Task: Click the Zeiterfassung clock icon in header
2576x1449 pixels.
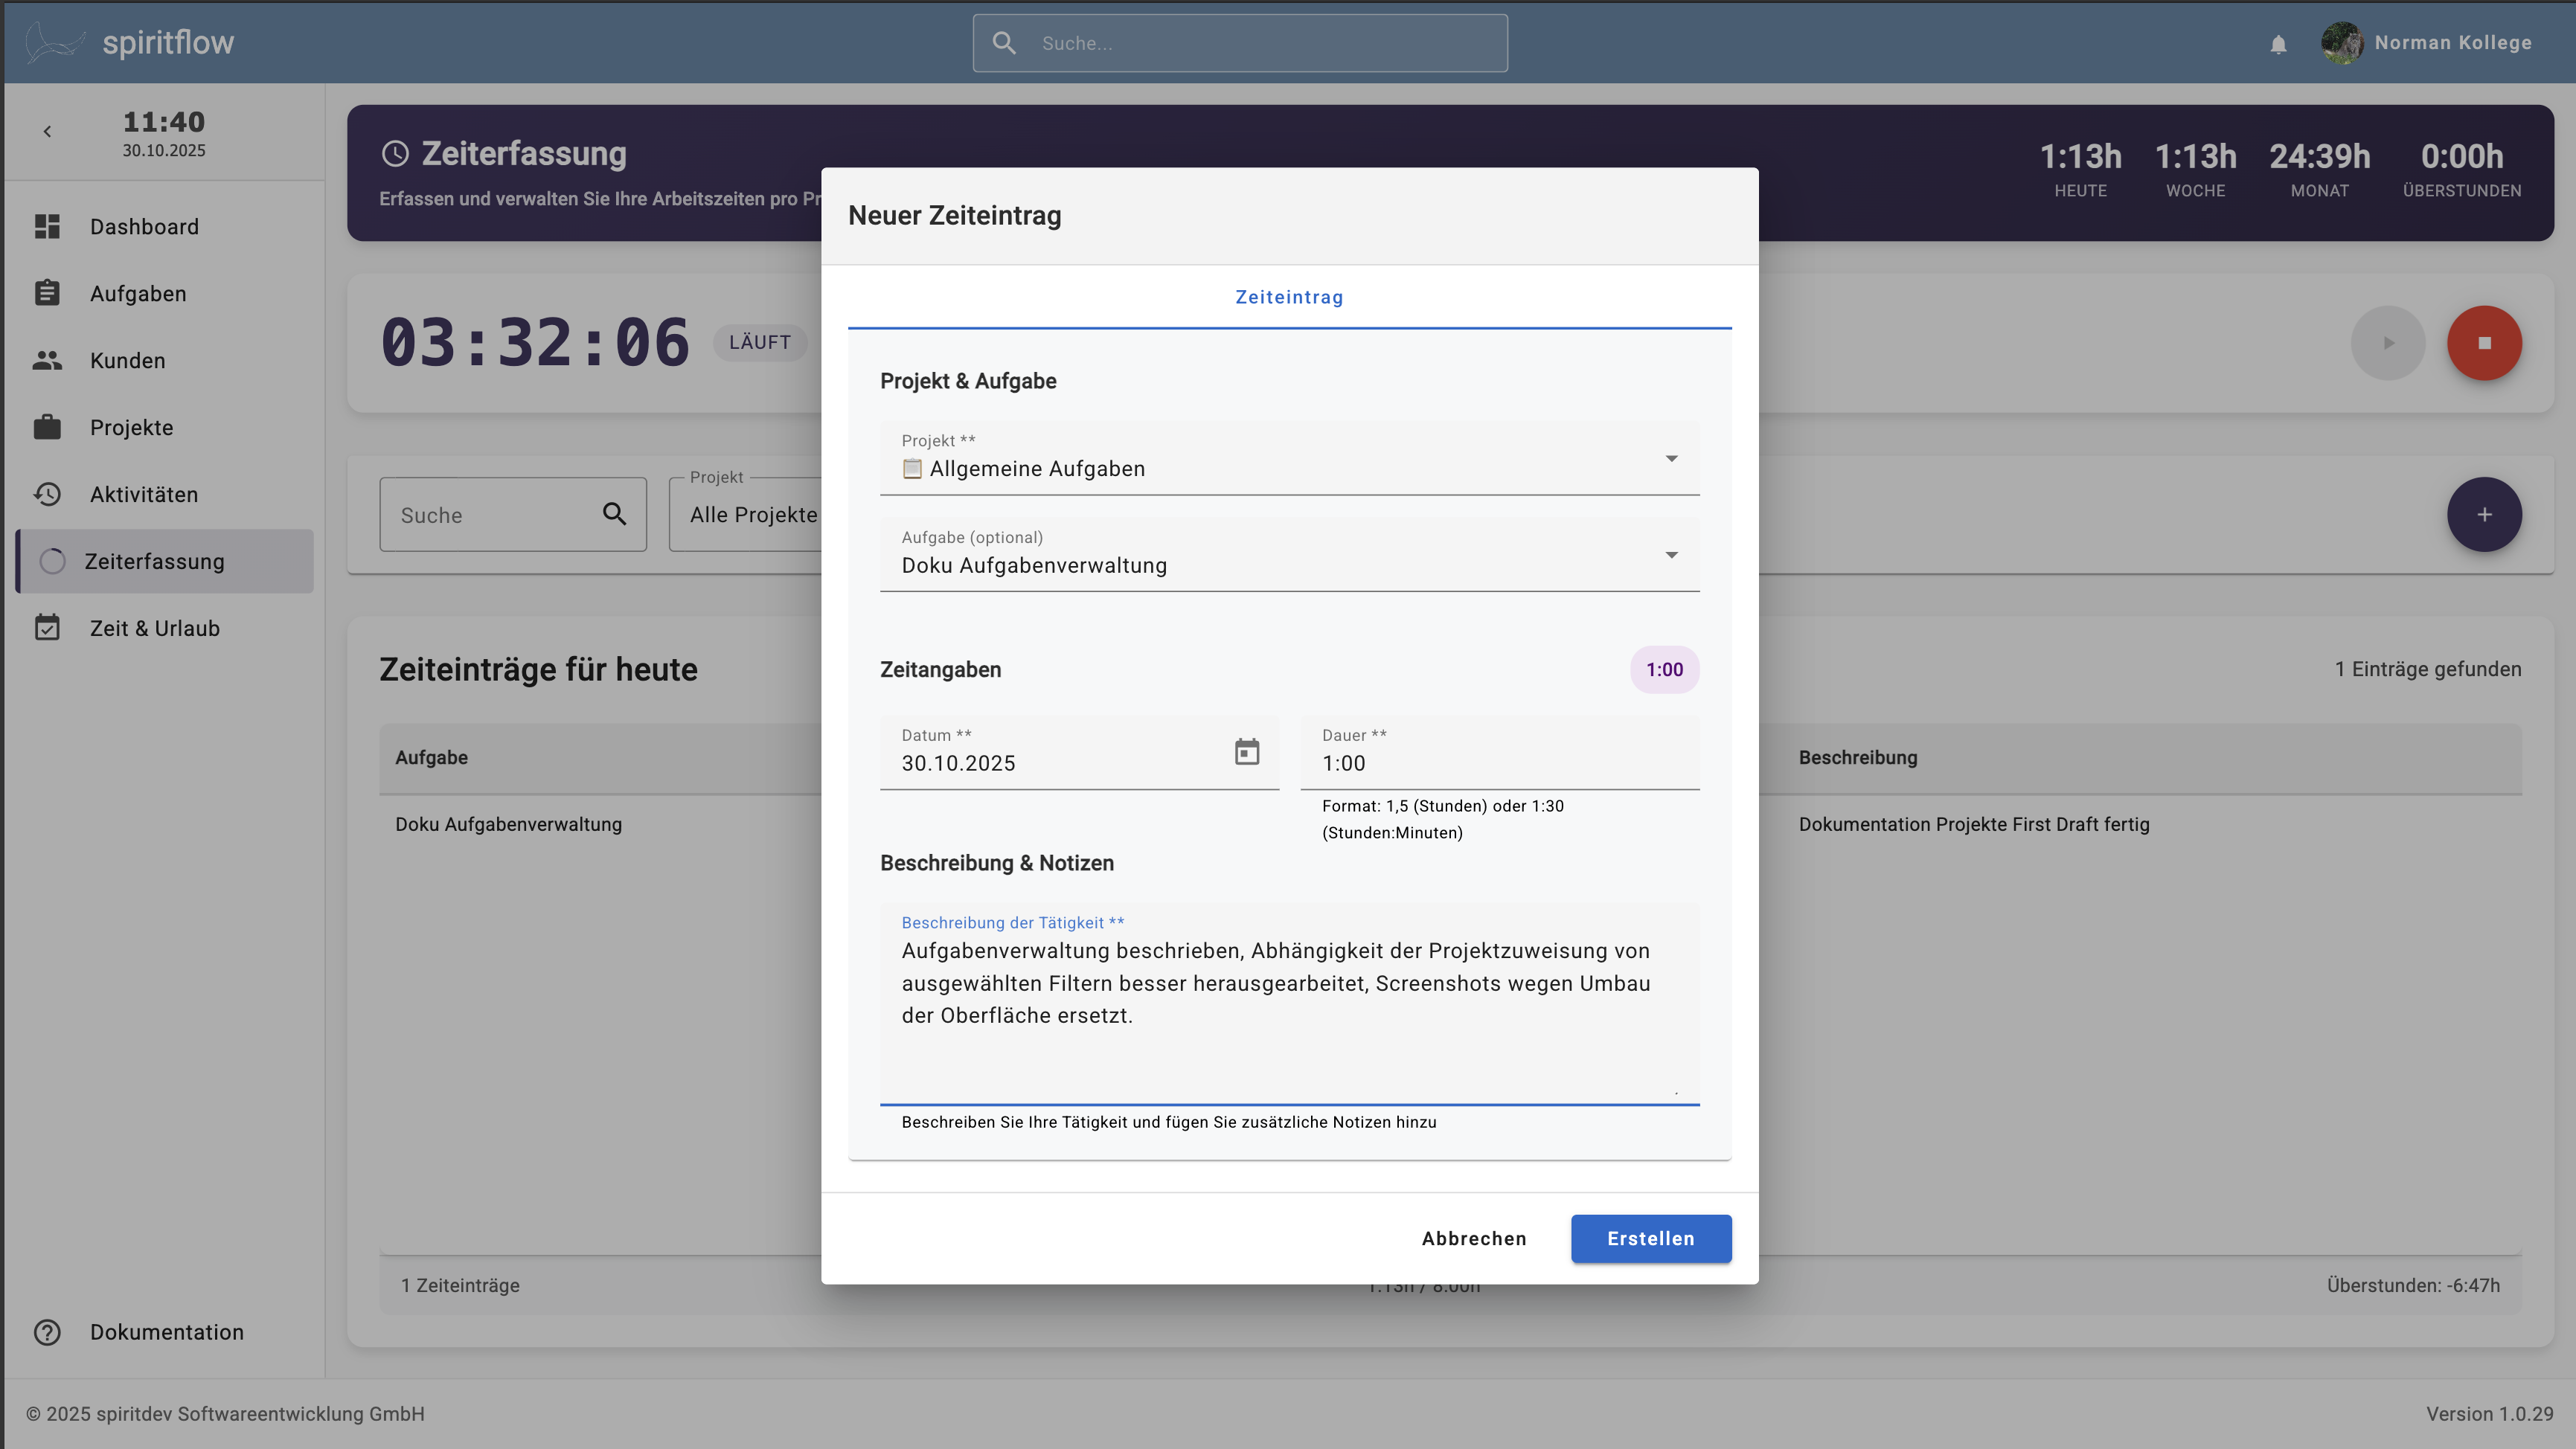Action: (x=395, y=153)
